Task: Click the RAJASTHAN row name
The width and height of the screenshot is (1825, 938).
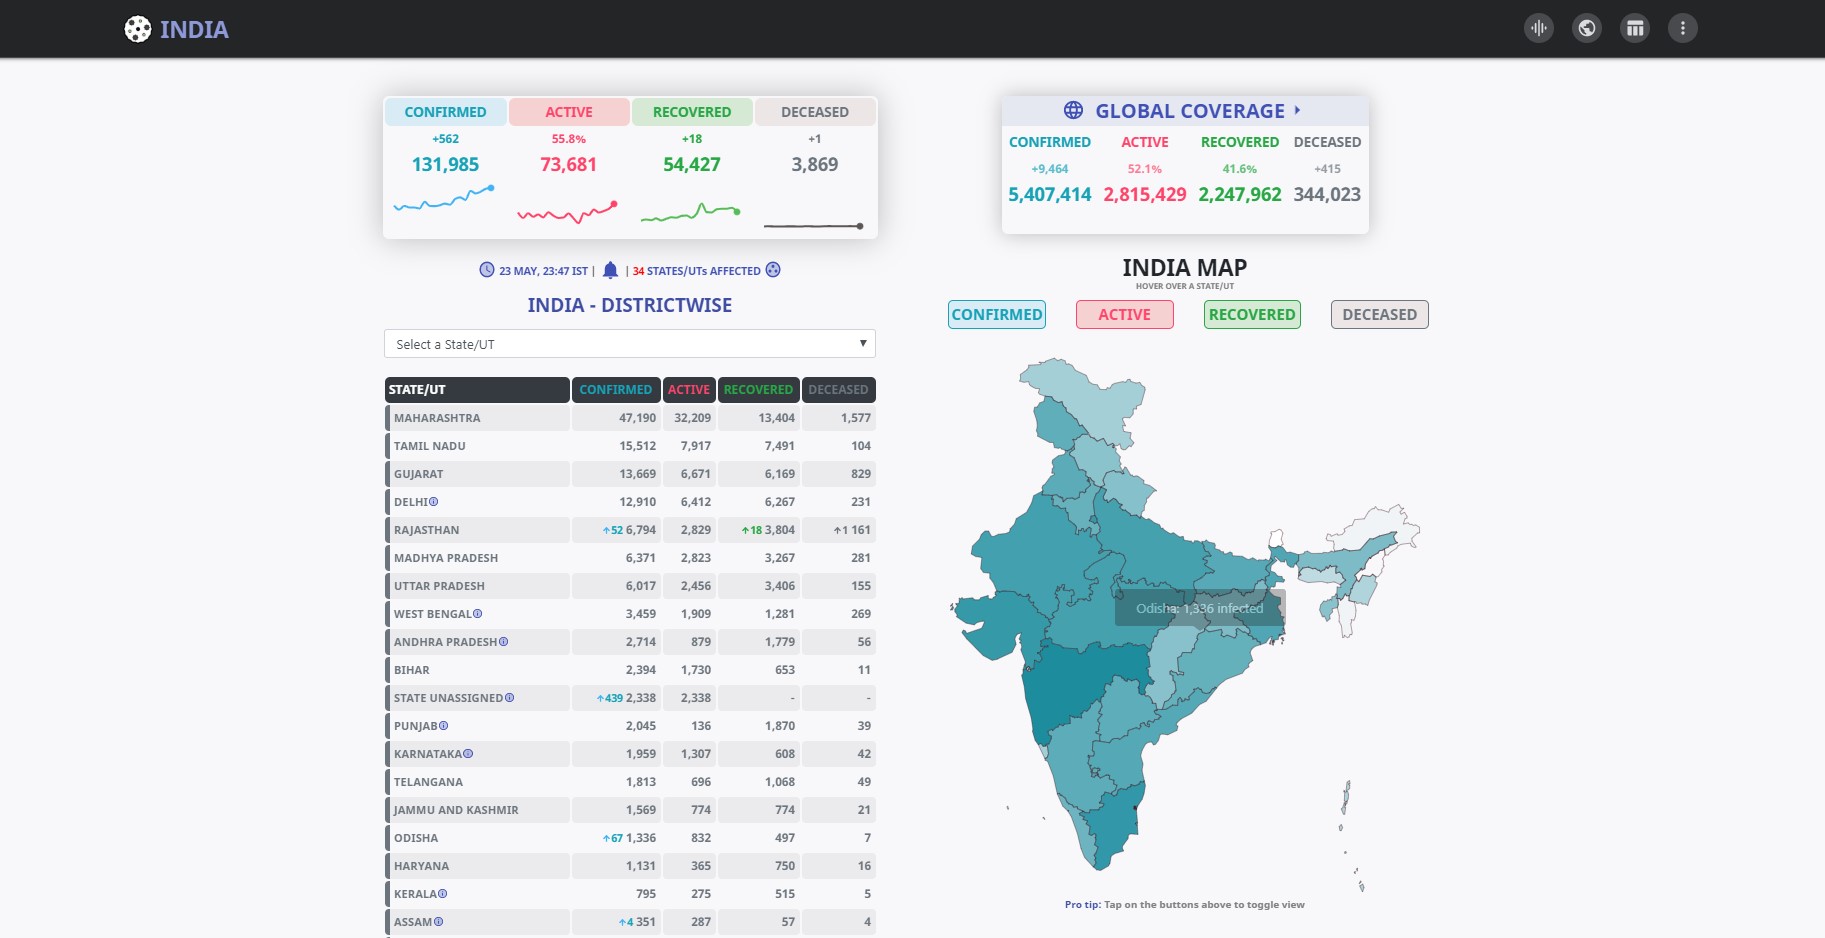Action: [427, 530]
